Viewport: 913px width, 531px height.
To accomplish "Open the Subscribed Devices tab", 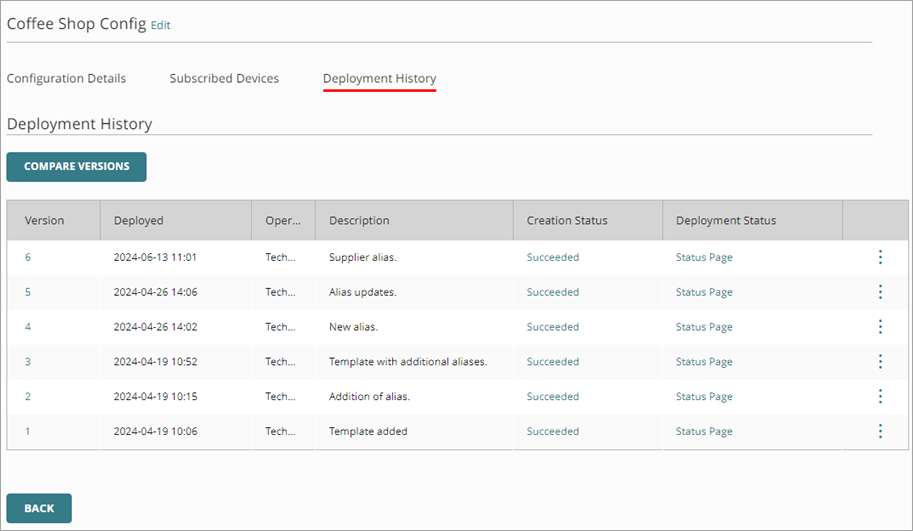I will point(224,78).
